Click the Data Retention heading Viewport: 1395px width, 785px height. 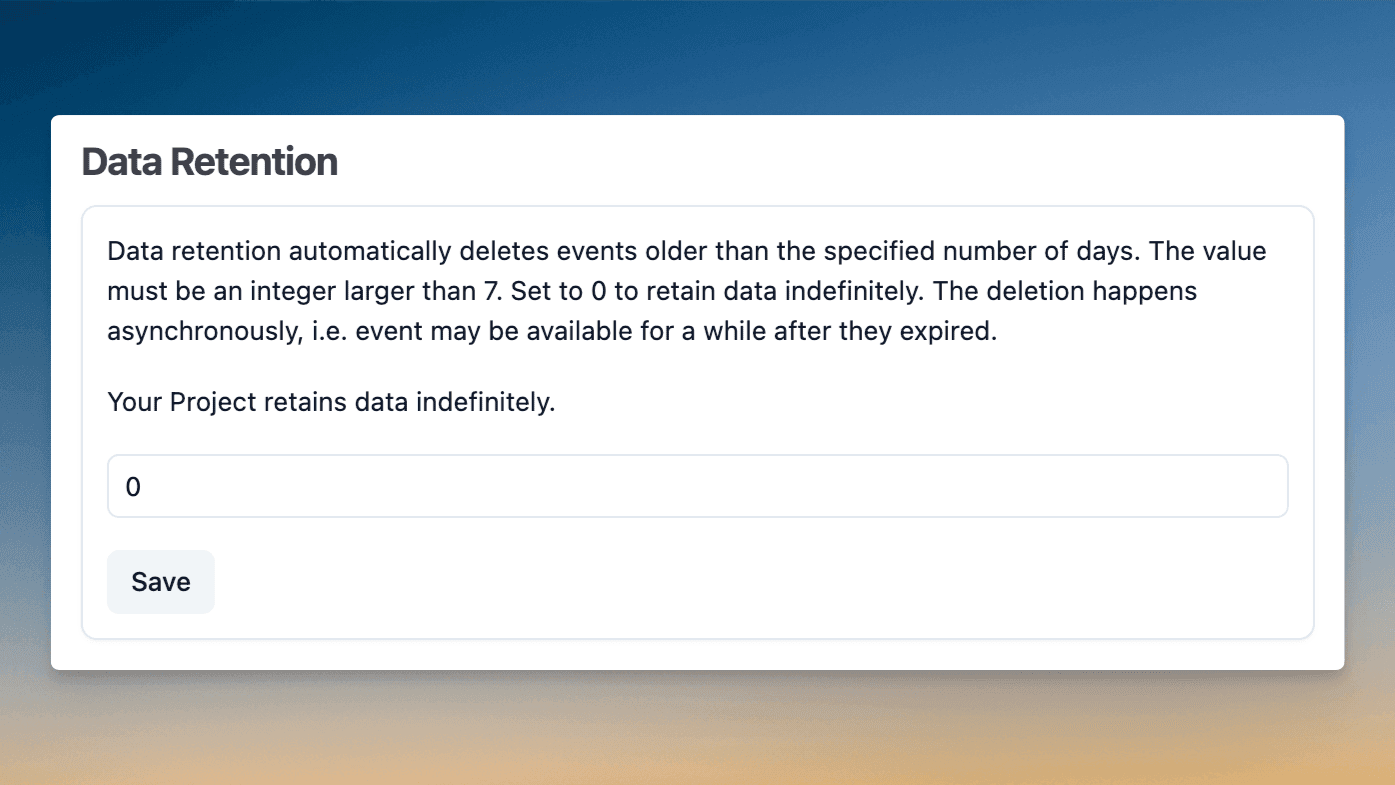209,161
